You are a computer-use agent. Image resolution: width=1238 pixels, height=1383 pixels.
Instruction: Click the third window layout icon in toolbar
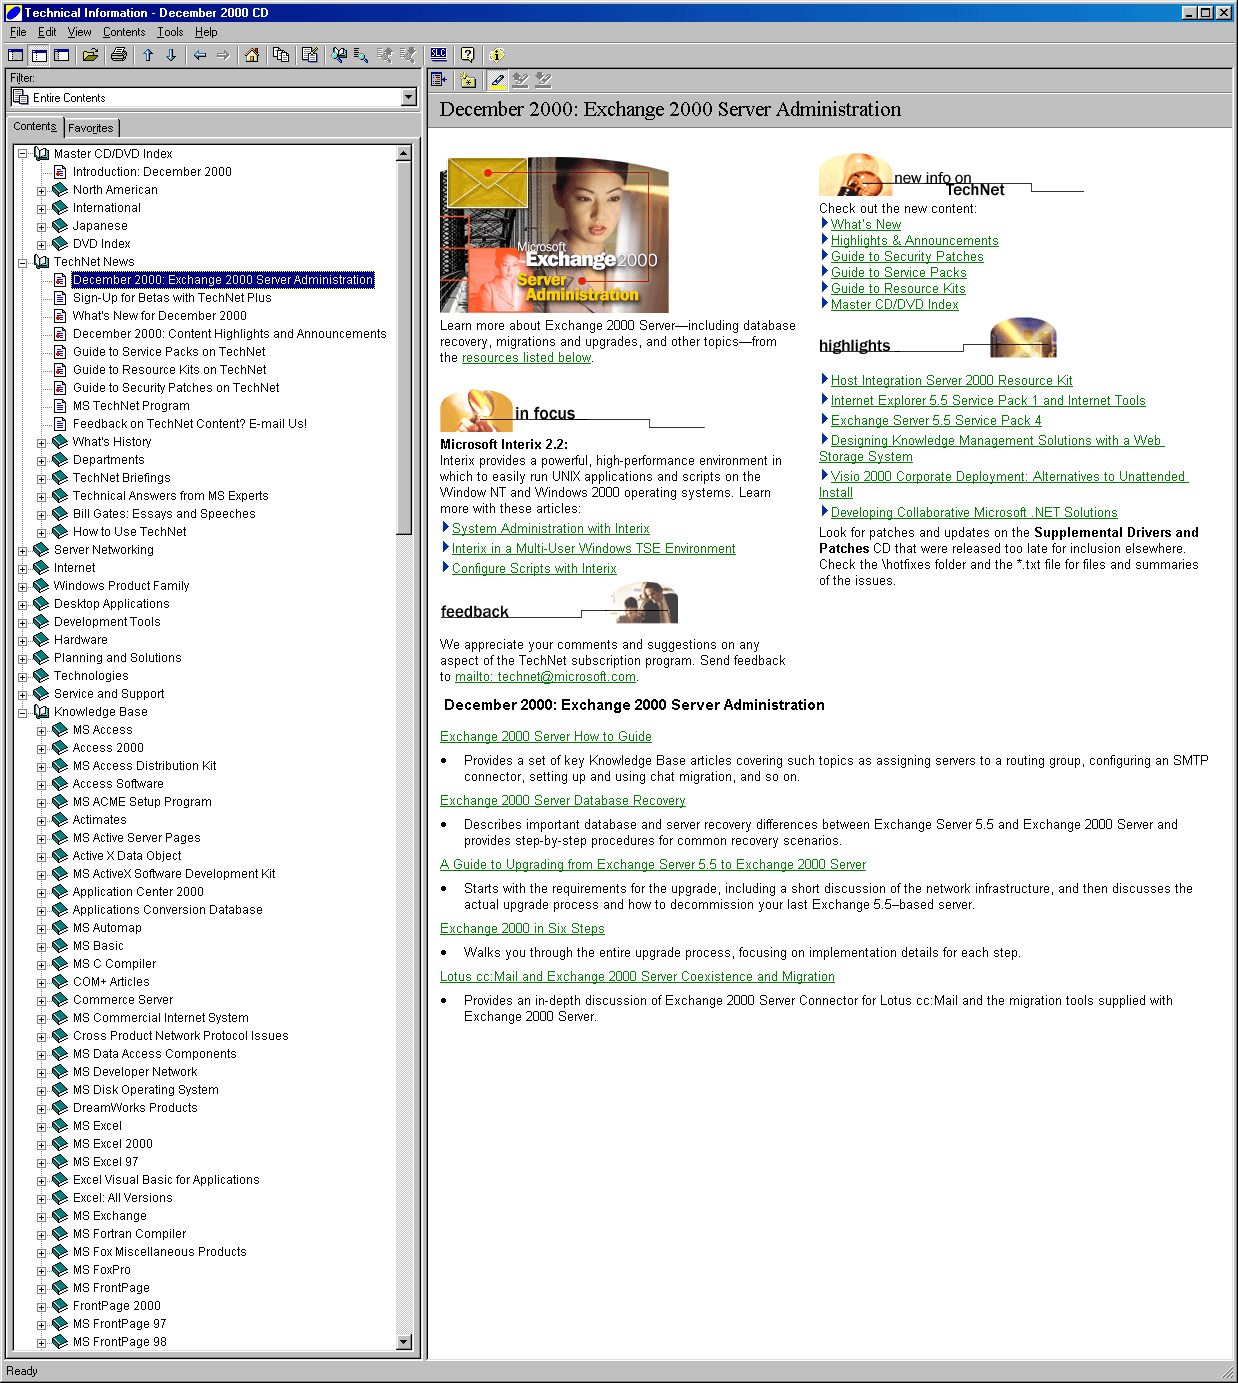click(x=62, y=55)
